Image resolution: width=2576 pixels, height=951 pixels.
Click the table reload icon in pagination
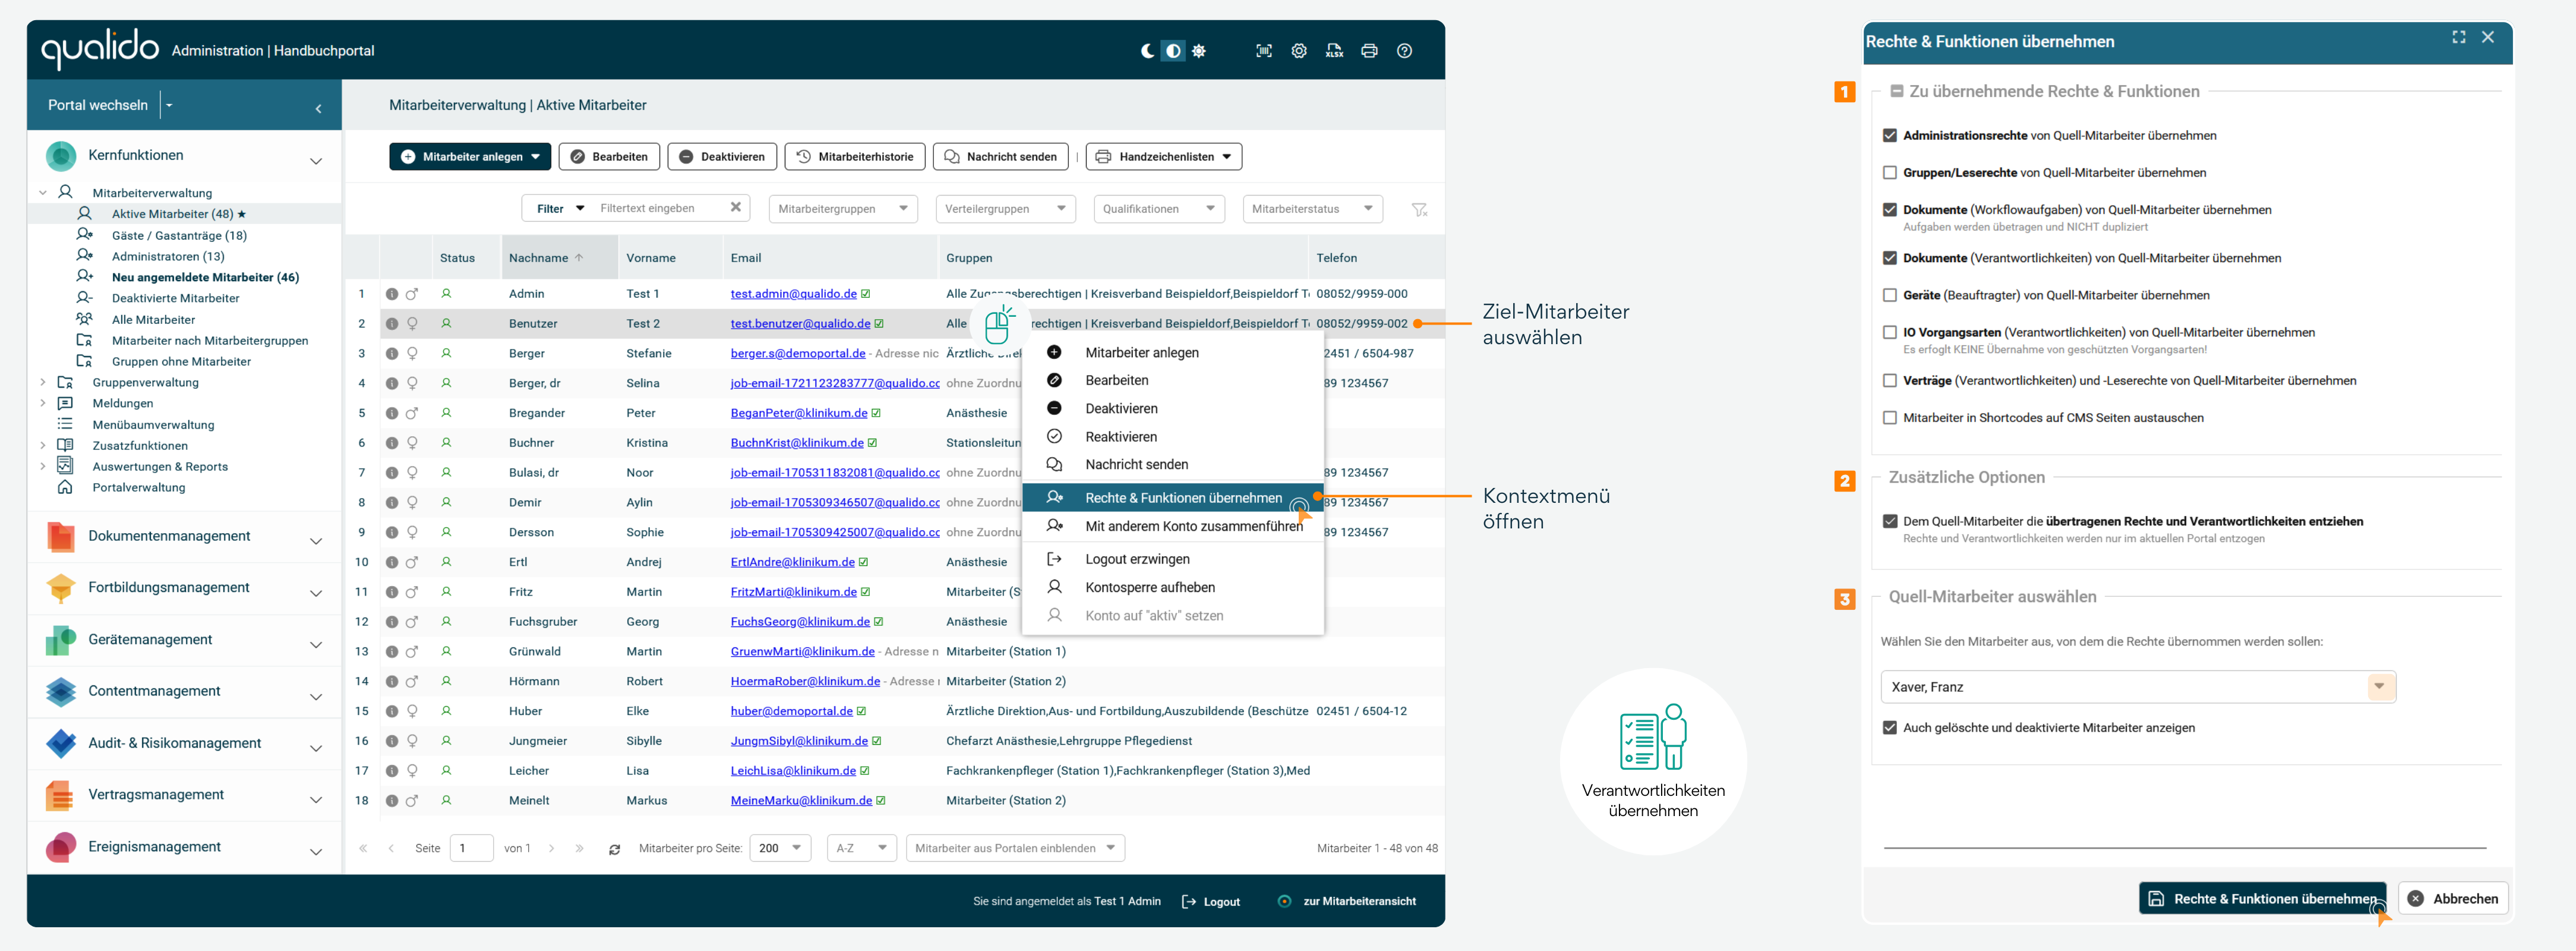pos(614,849)
